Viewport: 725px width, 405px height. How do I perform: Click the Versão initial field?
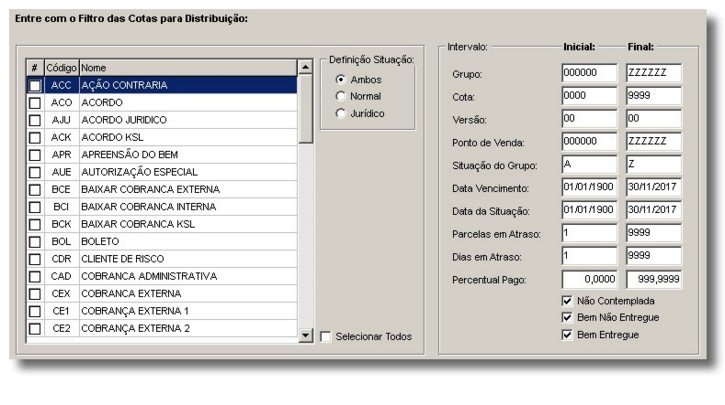point(589,119)
